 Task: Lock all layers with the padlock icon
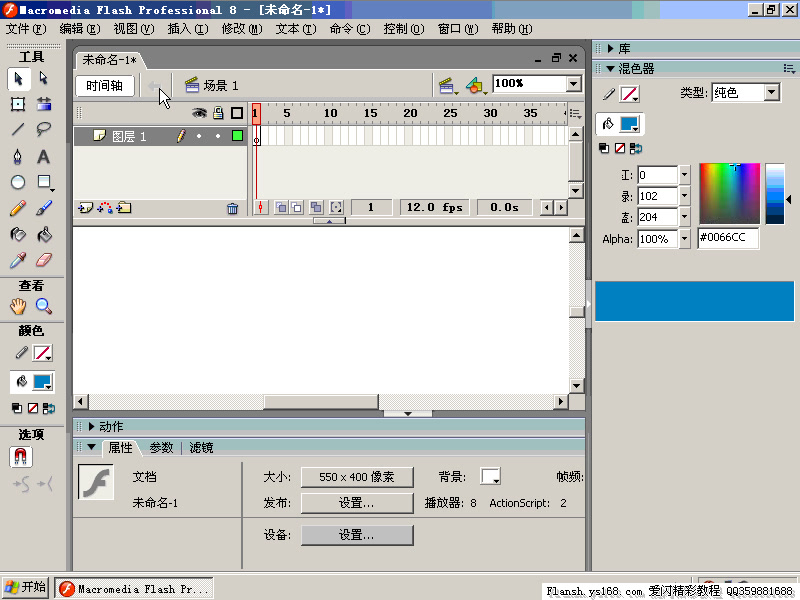click(x=217, y=113)
